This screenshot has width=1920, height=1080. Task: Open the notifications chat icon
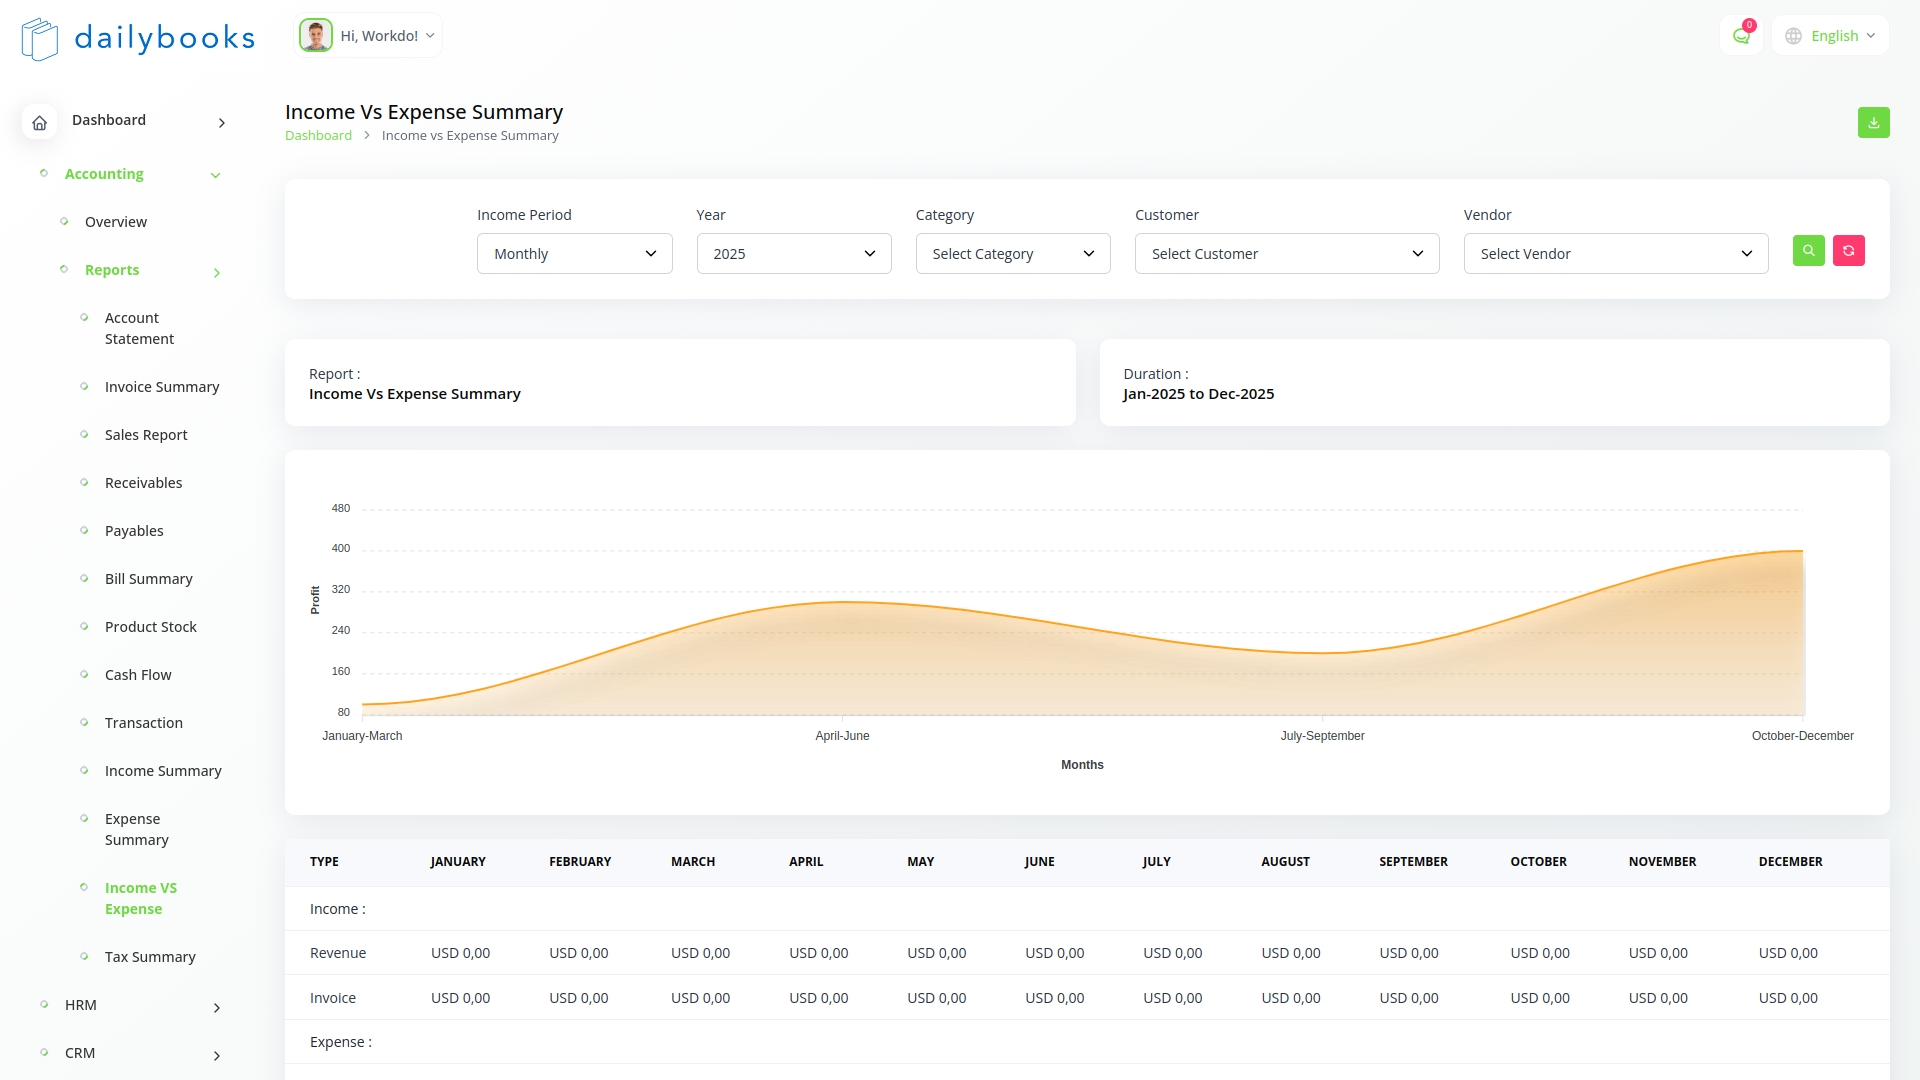pos(1741,36)
